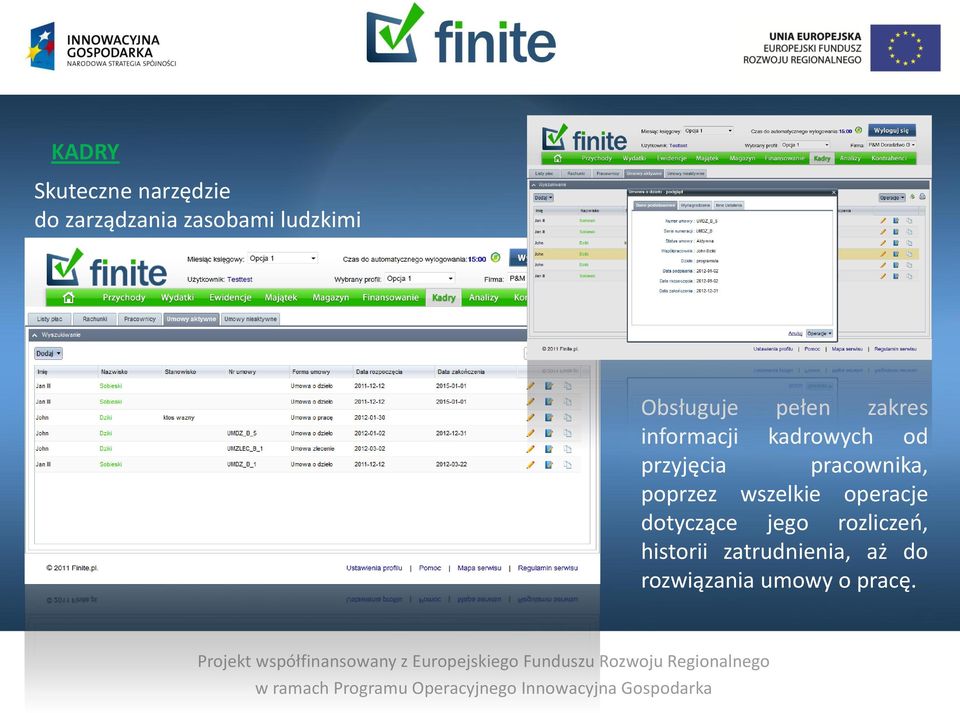Screen dimensions: 960x713
Task: Collapse Wyszukiwanie panel in screenshot with dialog
Action: coord(533,184)
